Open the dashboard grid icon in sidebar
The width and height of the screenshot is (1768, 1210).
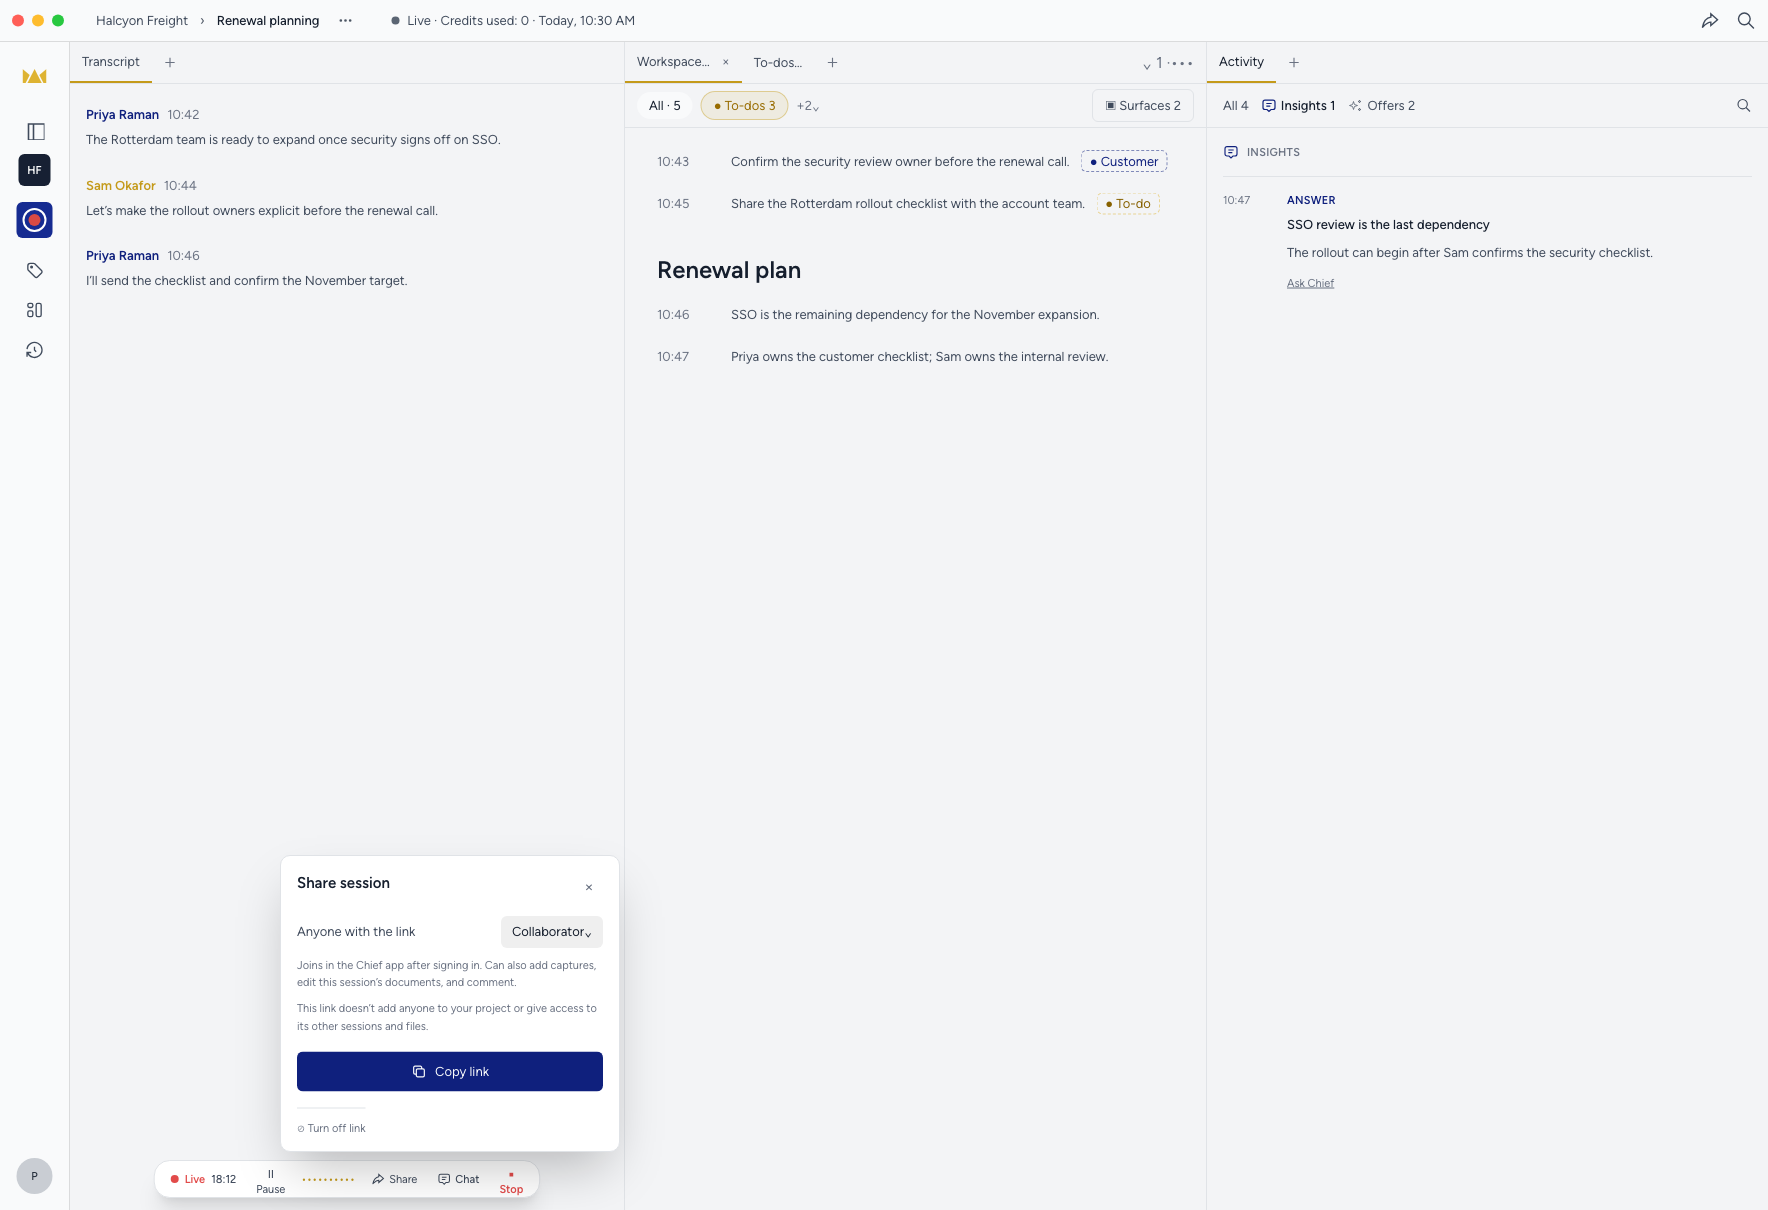[35, 310]
